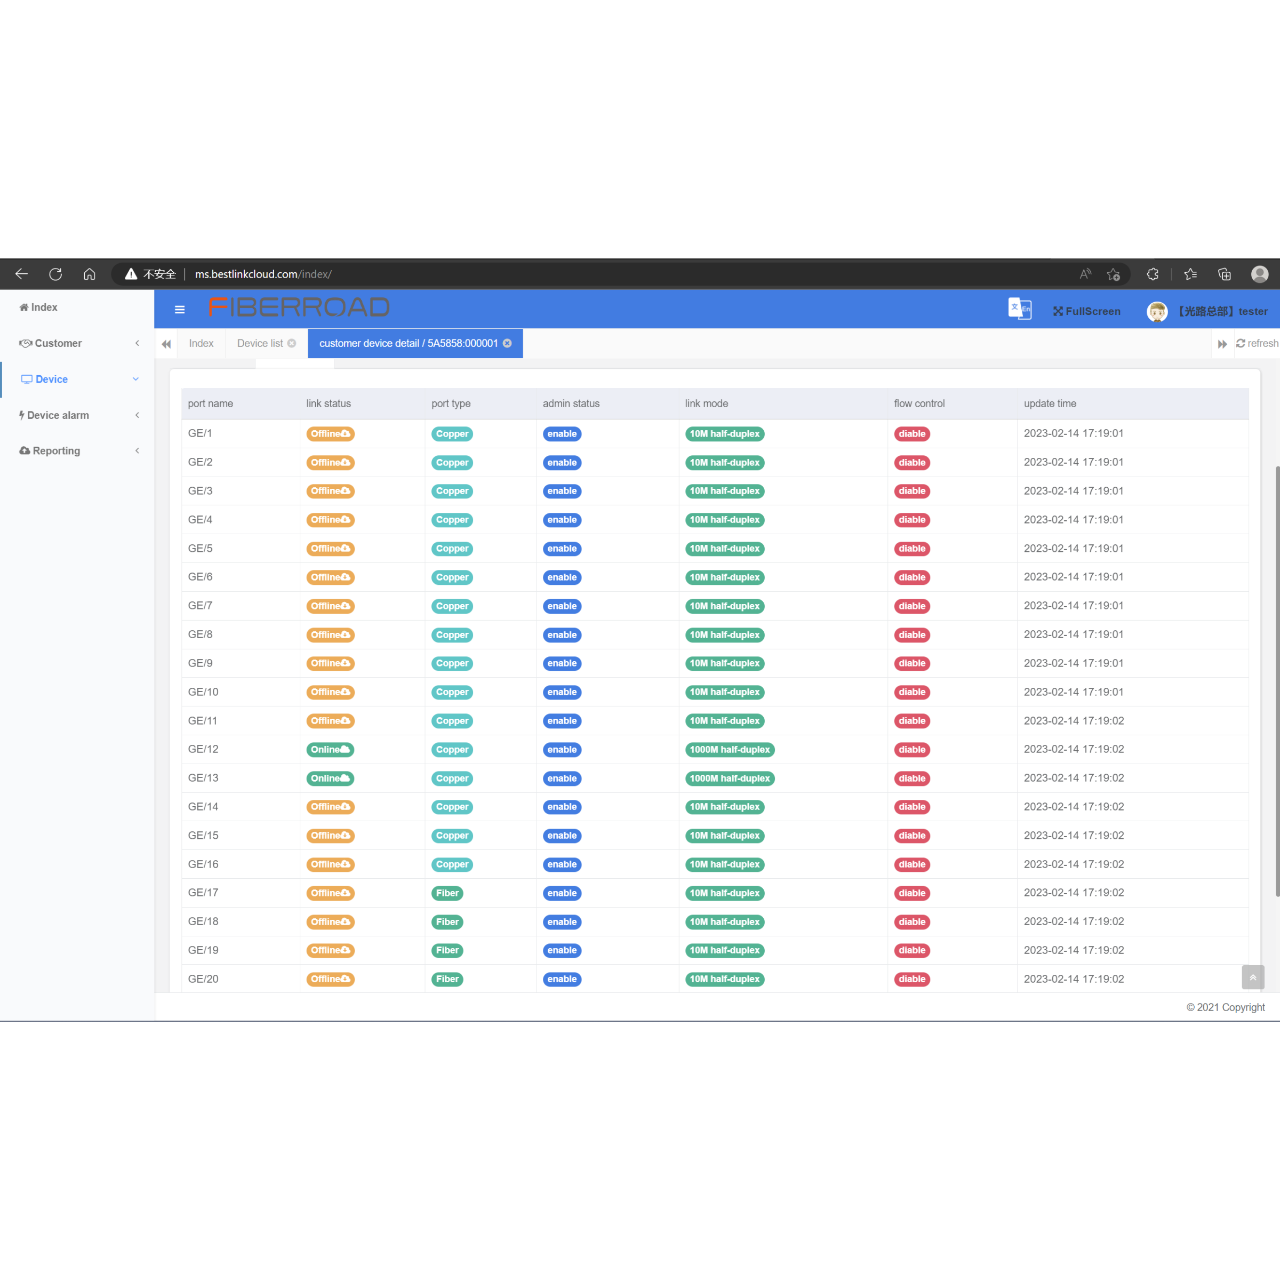1280x1280 pixels.
Task: Click the language translate icon in header
Action: (1019, 309)
